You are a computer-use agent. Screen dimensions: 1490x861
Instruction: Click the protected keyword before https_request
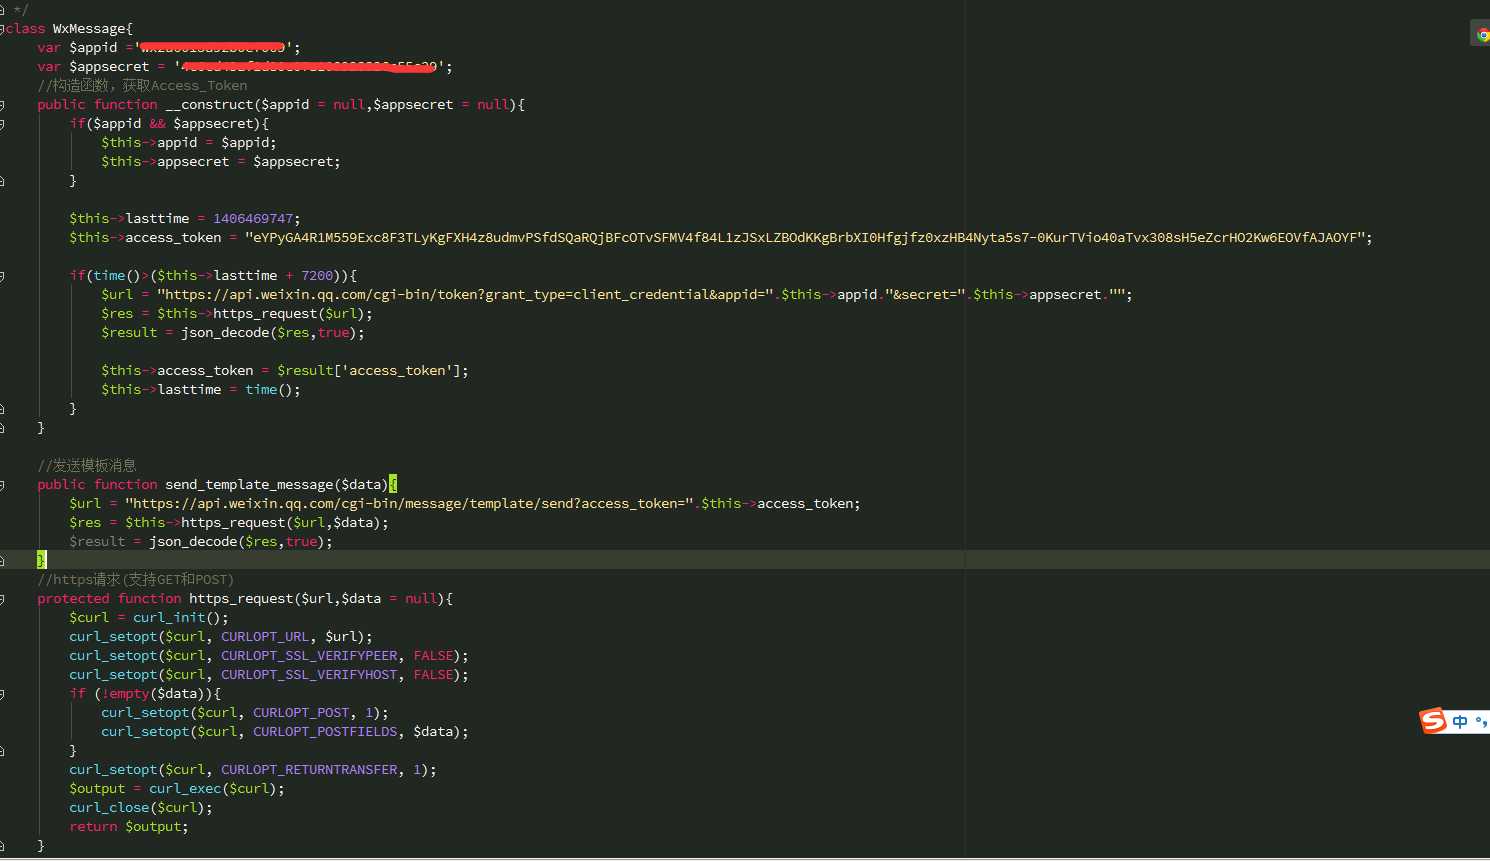click(73, 599)
